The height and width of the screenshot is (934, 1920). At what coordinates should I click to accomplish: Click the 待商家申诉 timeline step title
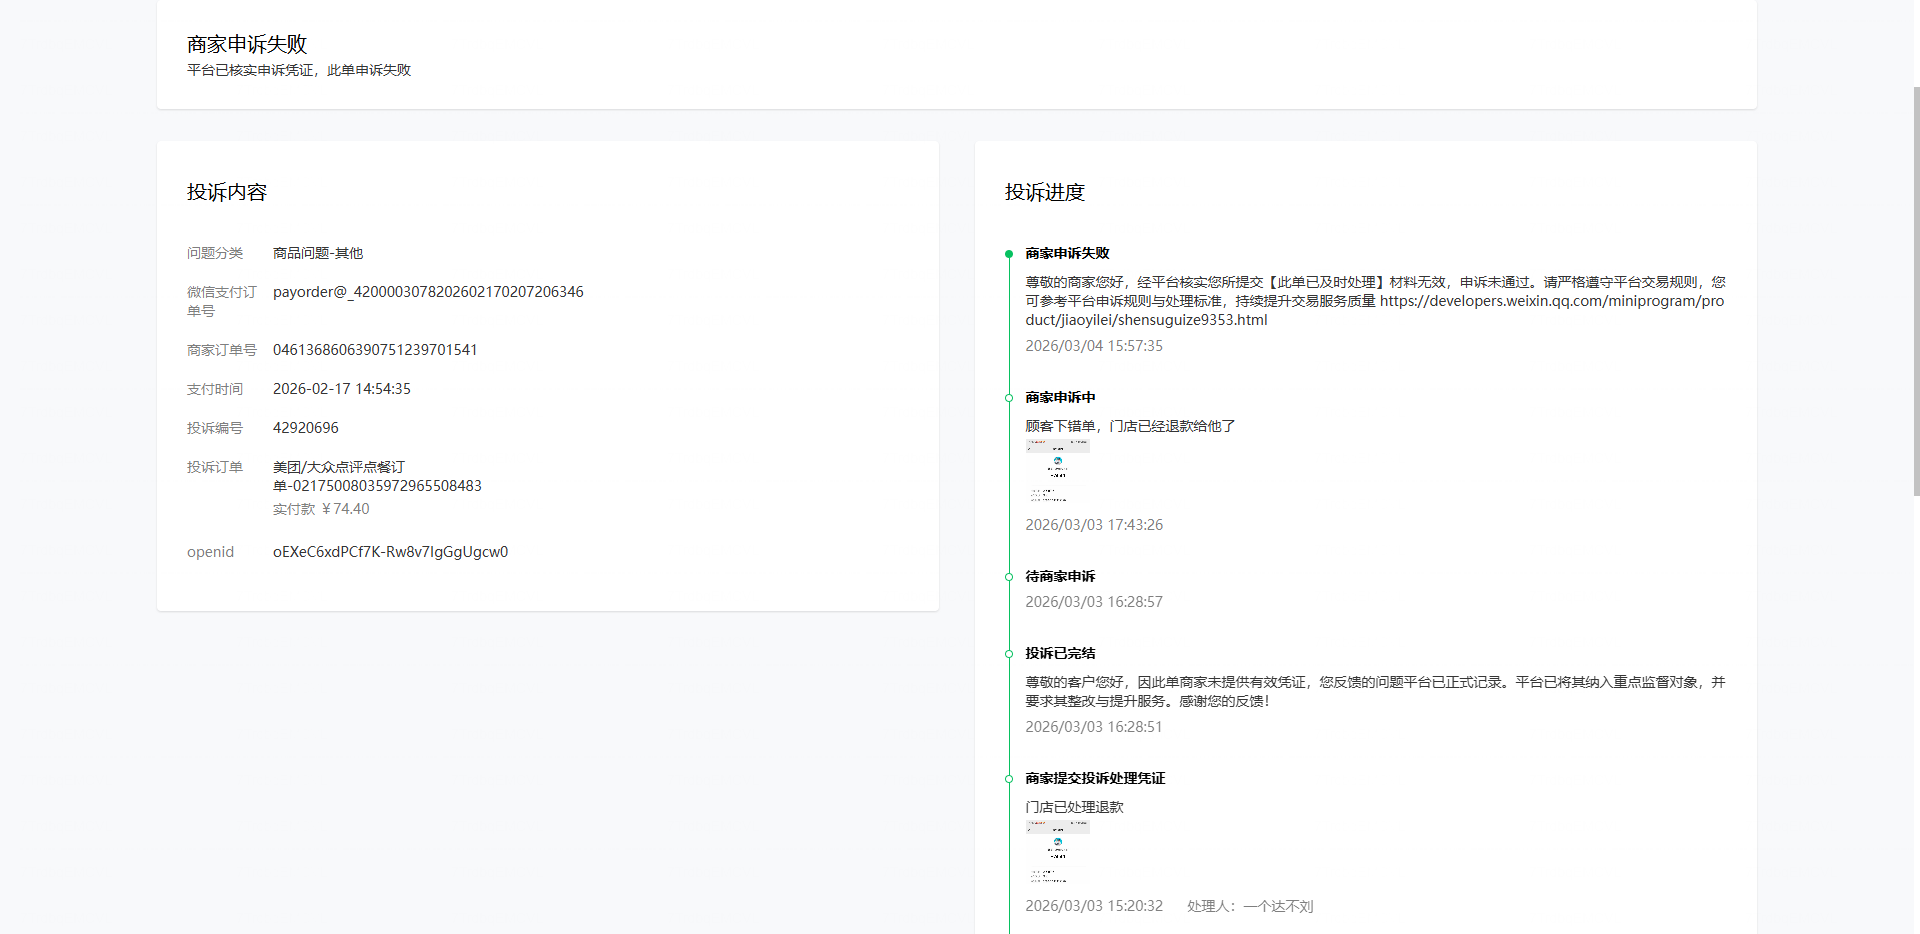click(x=1060, y=576)
